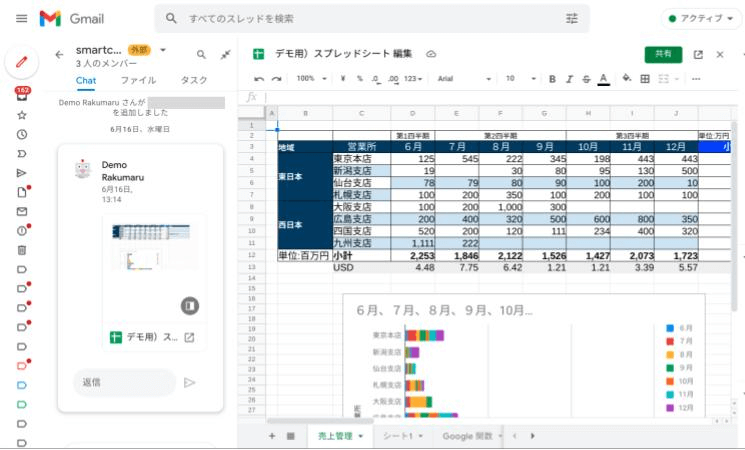Click the formula bar input

coord(499,97)
